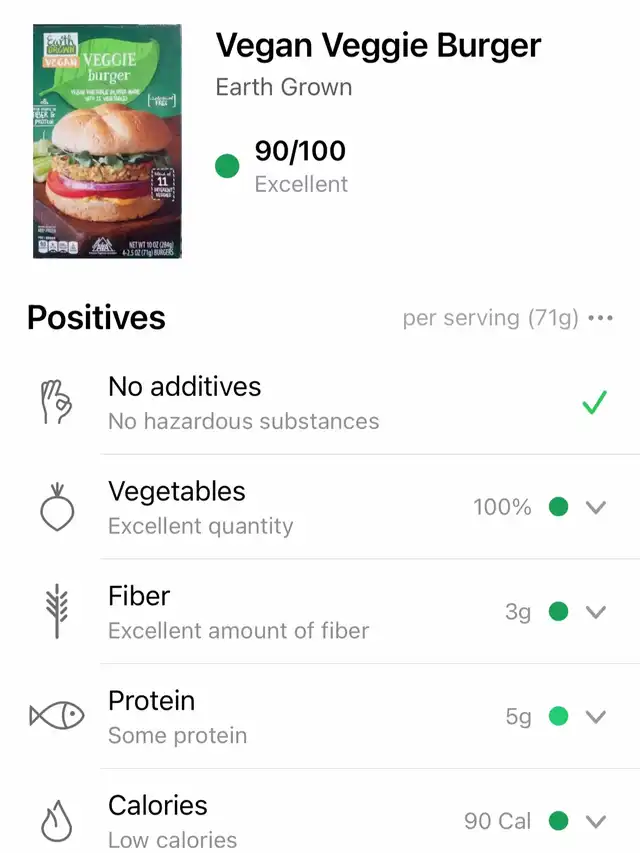Click the fish Protein icon
This screenshot has height=853, width=640.
57,715
